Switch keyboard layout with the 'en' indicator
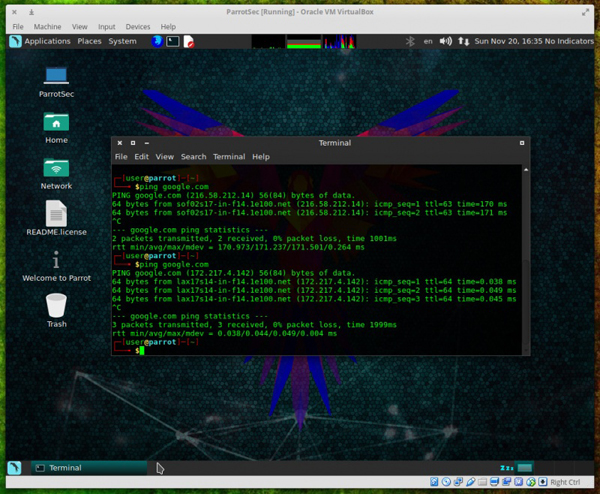The width and height of the screenshot is (600, 494). tap(428, 42)
